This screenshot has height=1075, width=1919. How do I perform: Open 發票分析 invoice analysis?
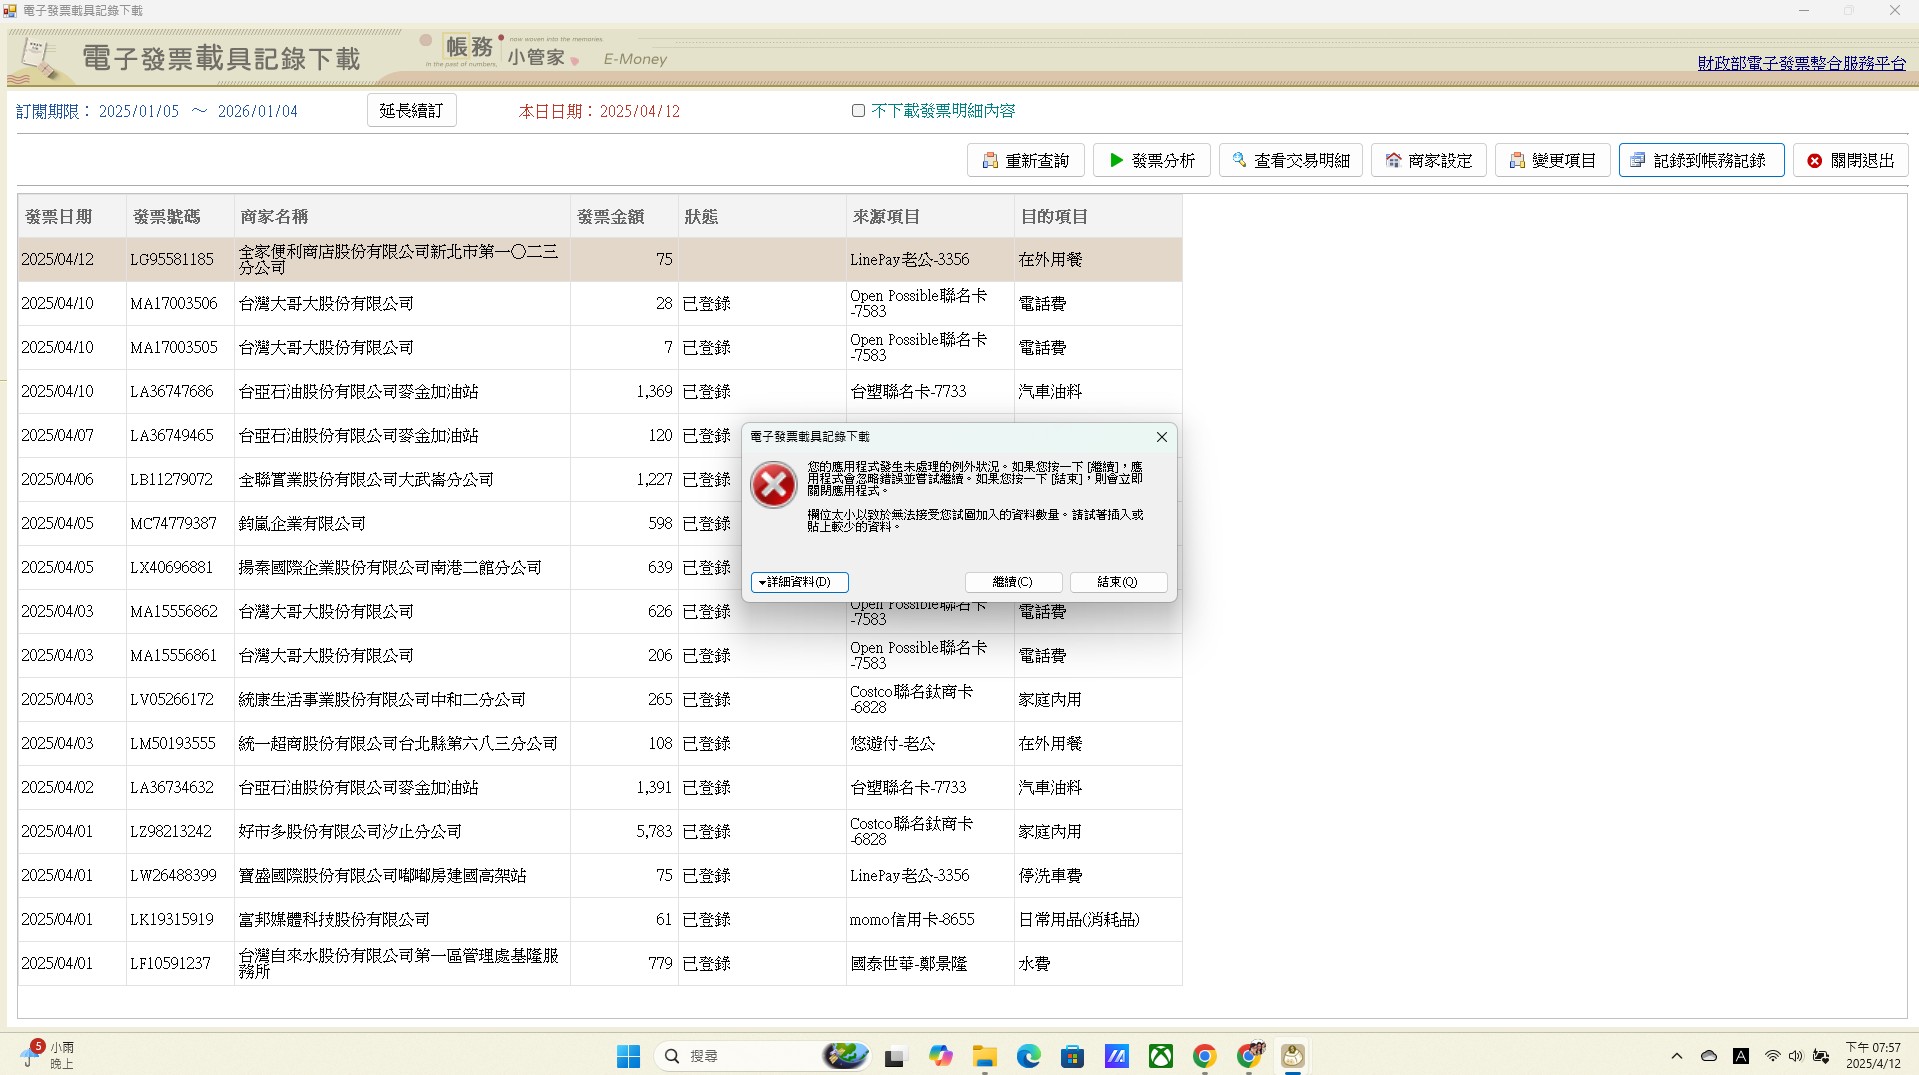click(x=1151, y=160)
